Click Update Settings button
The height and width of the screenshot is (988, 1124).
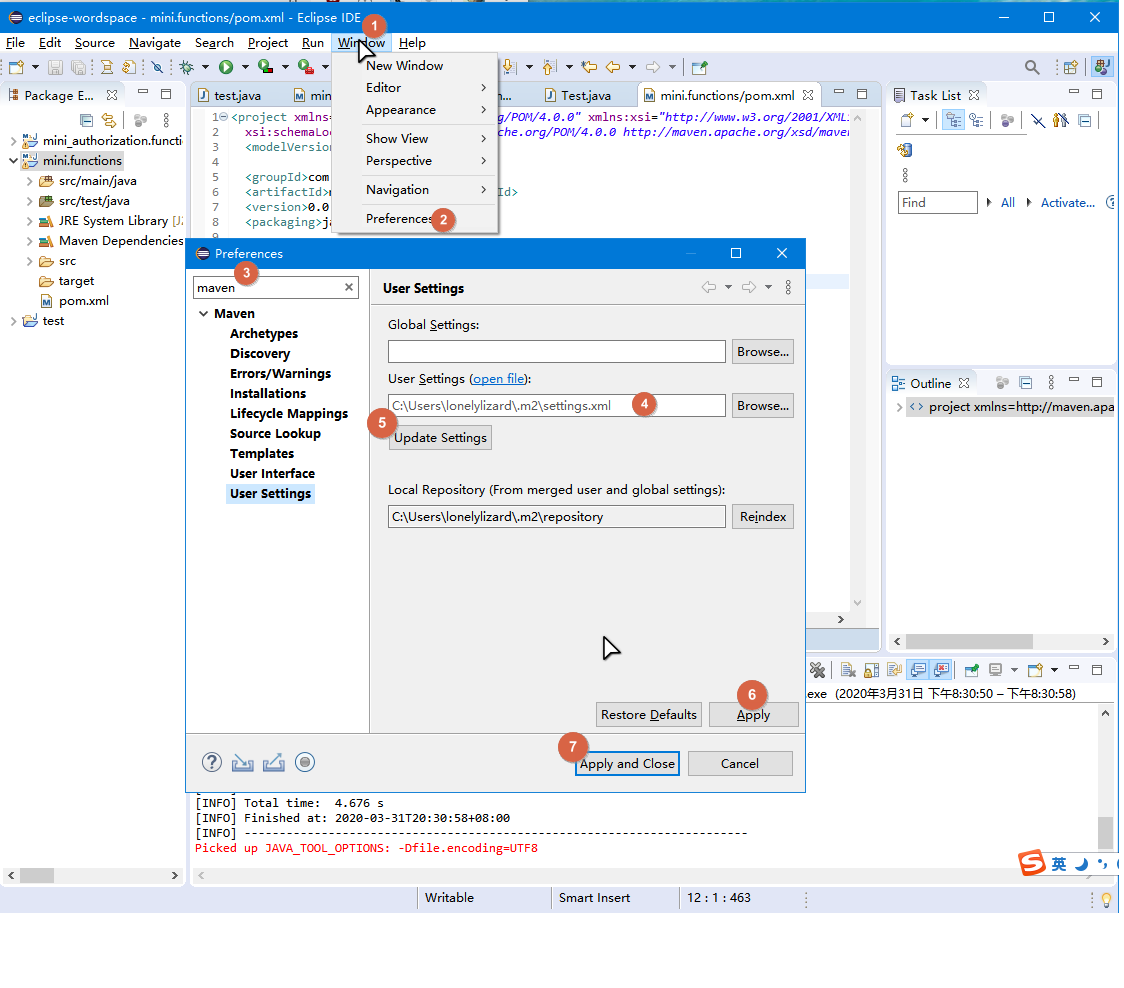tap(440, 437)
